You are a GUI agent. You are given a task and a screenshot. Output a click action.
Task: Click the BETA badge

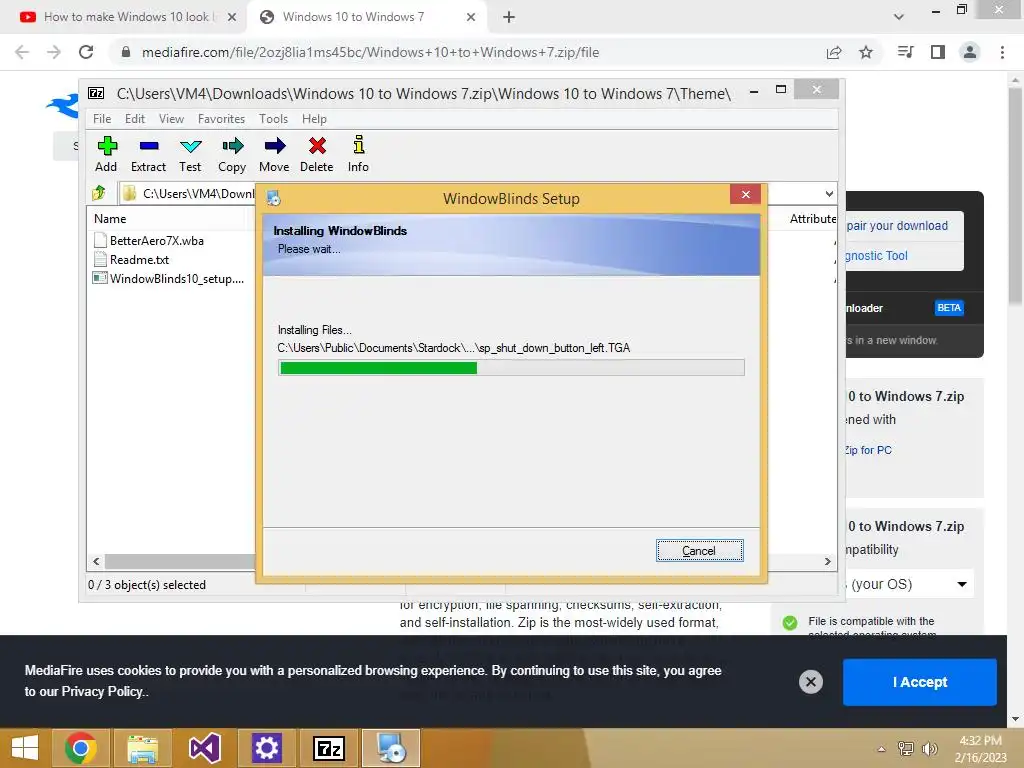point(949,308)
